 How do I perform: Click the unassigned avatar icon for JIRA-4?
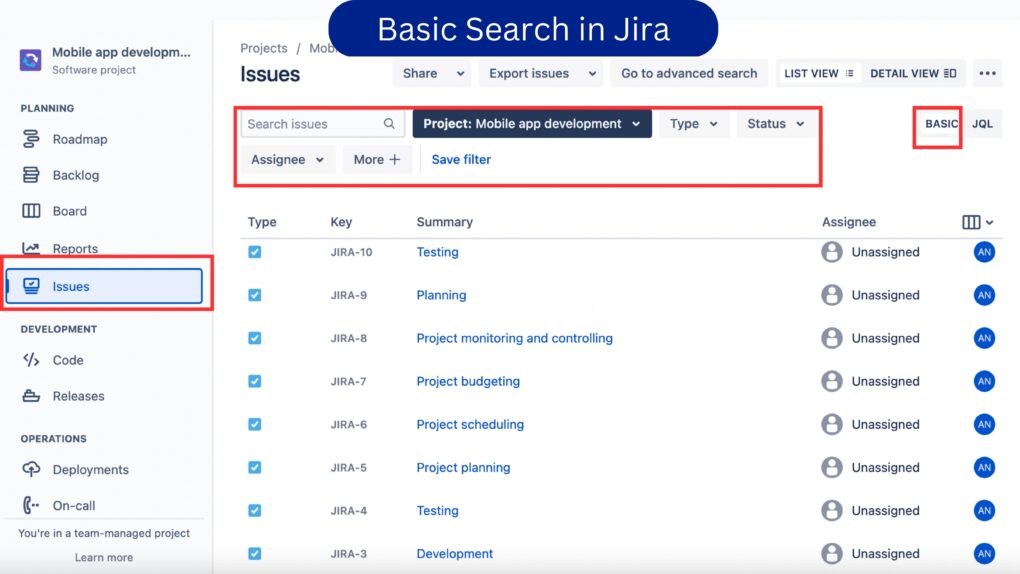[832, 510]
